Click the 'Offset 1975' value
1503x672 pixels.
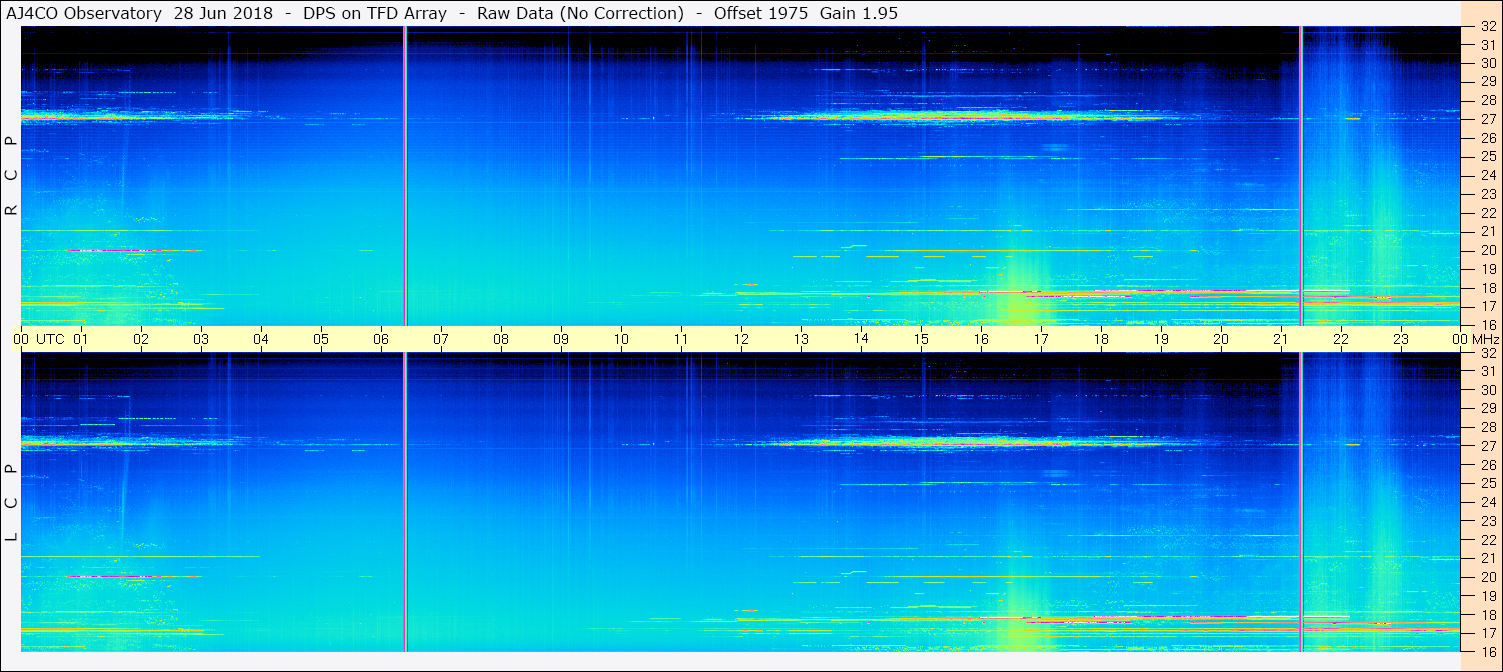(761, 13)
